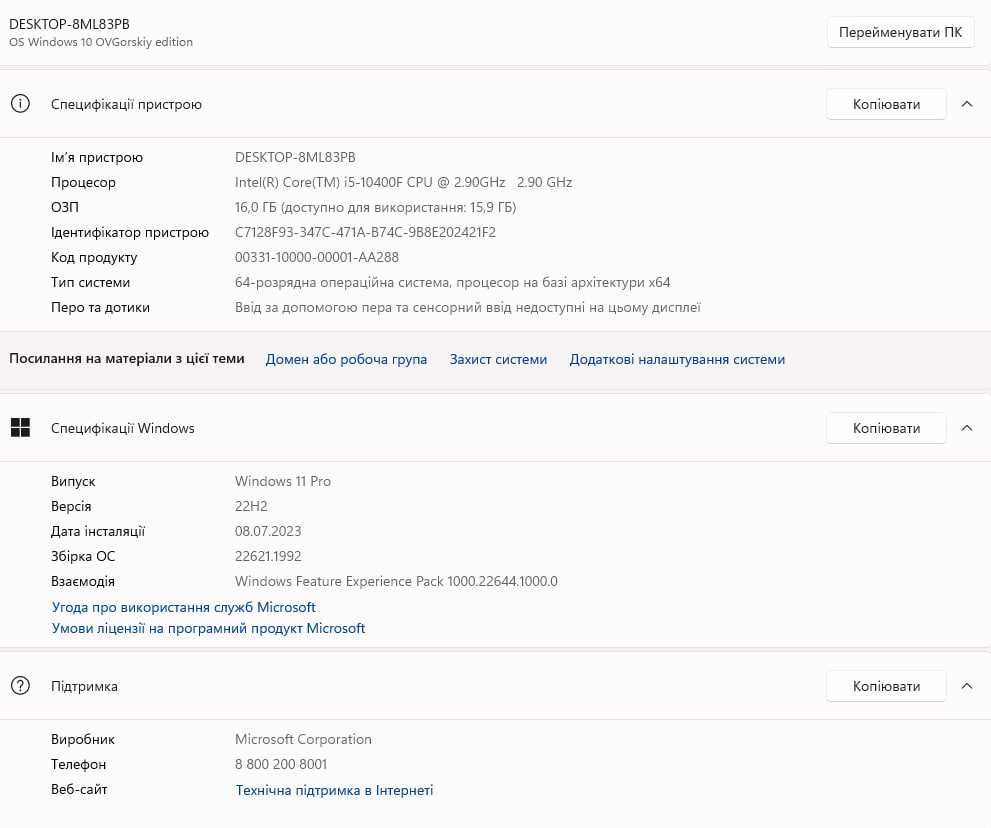Image resolution: width=991 pixels, height=828 pixels.
Task: Copy Windows specifications with Копіювати
Action: pyautogui.click(x=886, y=428)
